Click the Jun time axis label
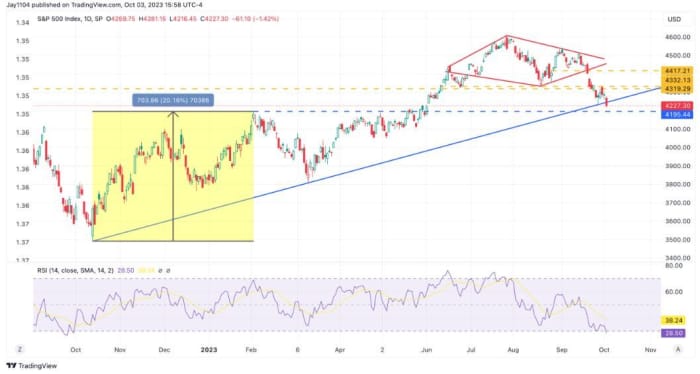 point(426,350)
